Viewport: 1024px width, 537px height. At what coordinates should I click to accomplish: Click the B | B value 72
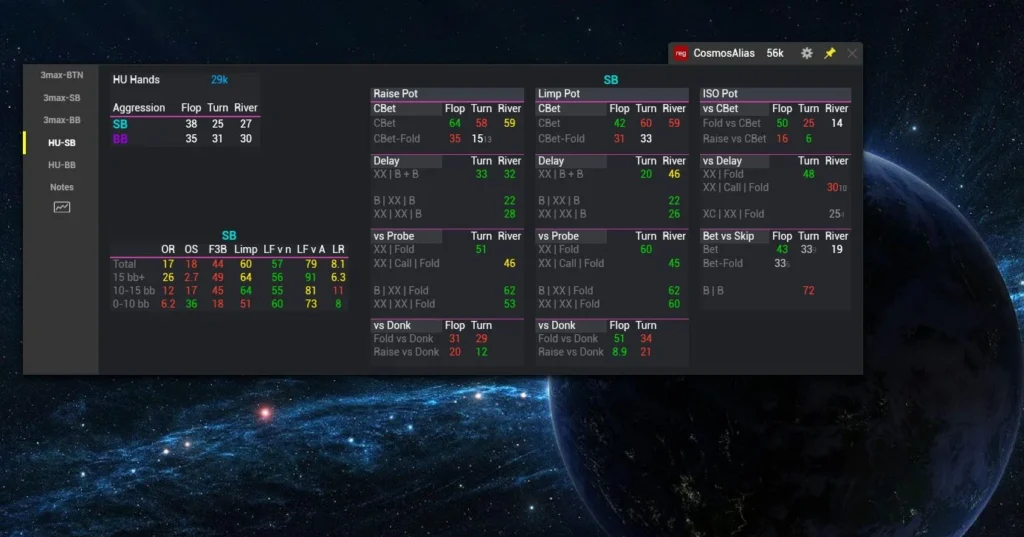pyautogui.click(x=808, y=291)
